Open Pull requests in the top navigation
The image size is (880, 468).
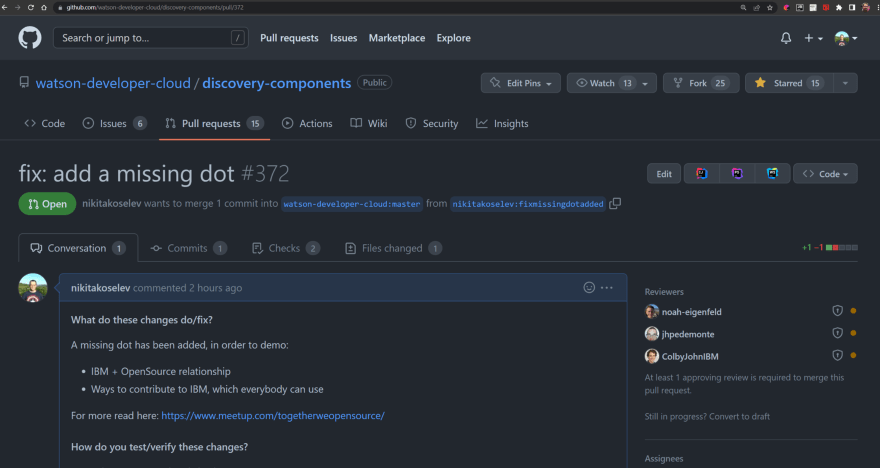click(x=289, y=38)
